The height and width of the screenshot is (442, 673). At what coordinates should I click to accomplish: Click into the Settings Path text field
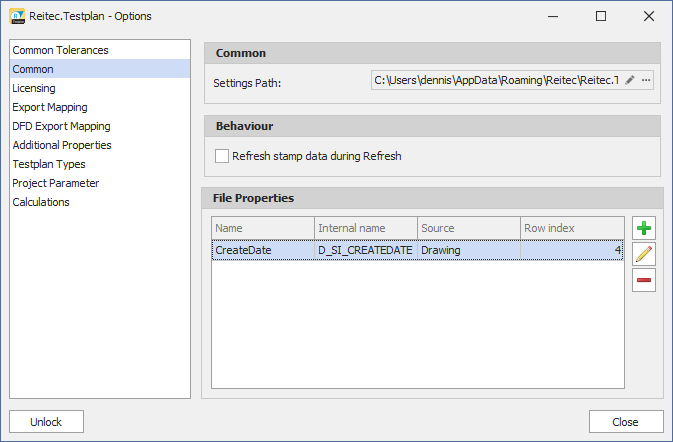[495, 80]
